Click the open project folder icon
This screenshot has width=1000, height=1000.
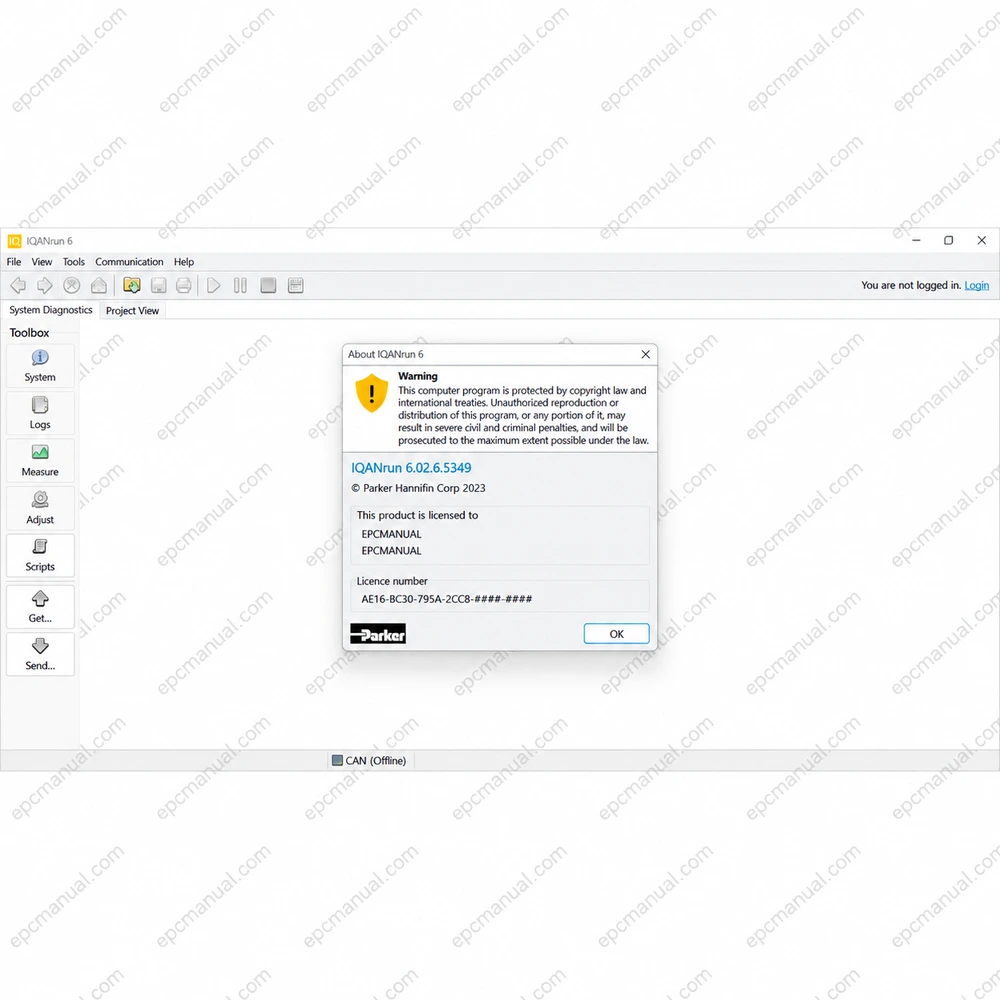(x=132, y=285)
